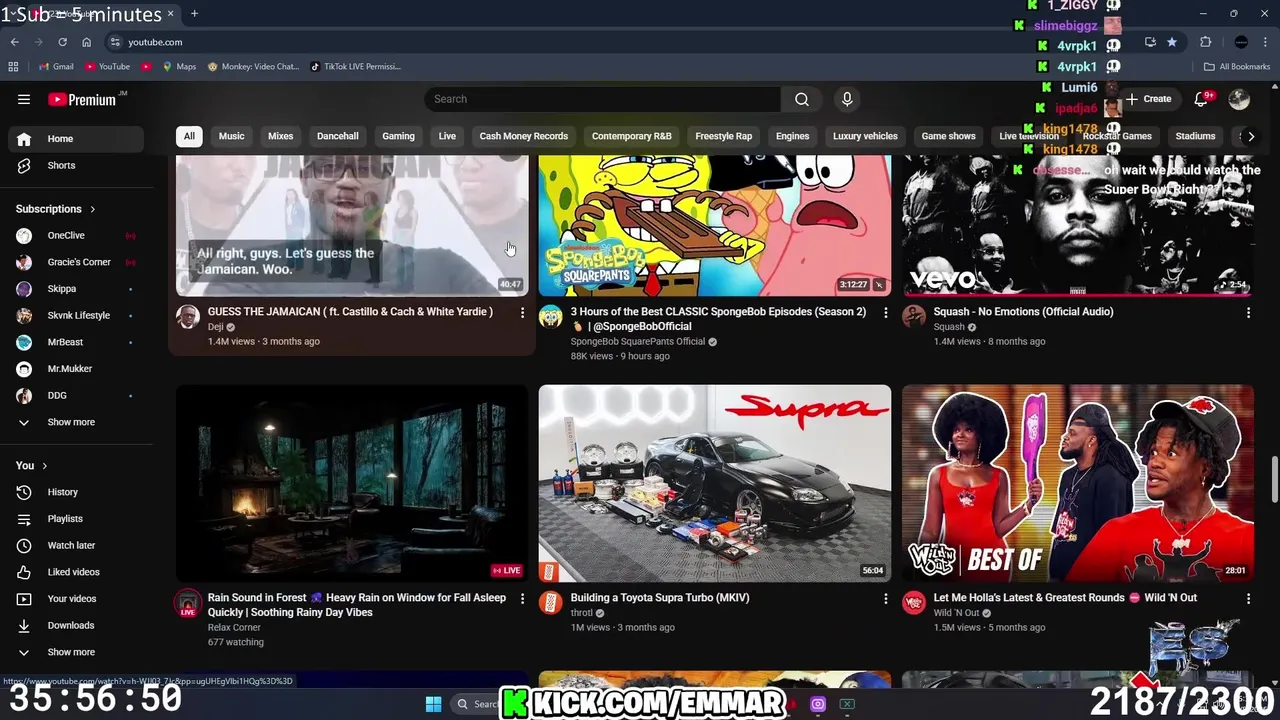Open more options for GUESS THE JAMAICAN video
Viewport: 1280px width, 720px height.
[x=522, y=313]
